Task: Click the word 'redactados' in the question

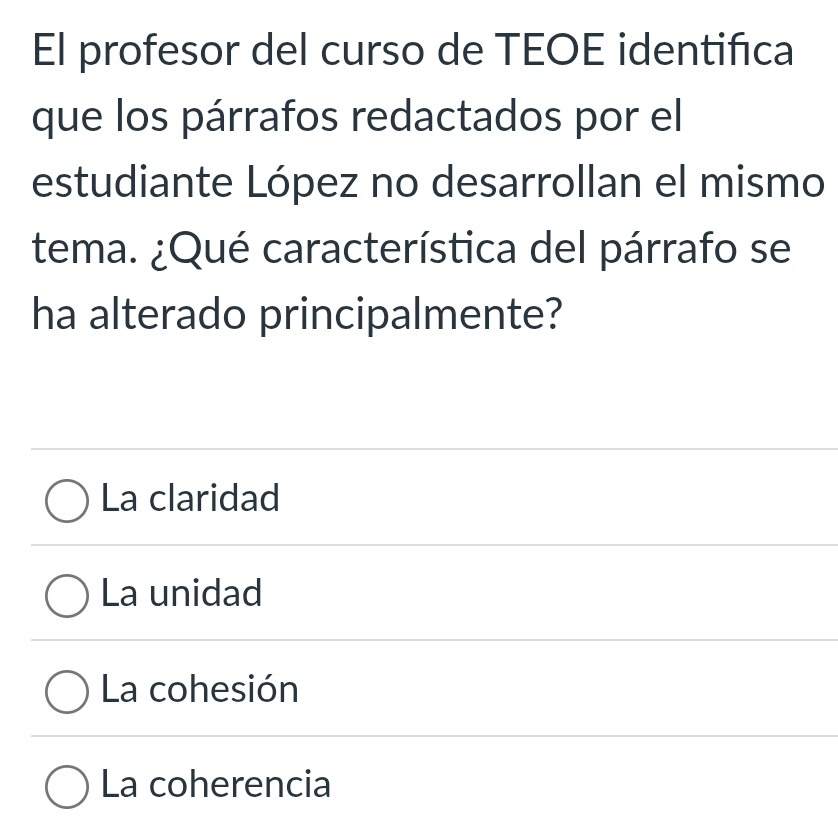Action: pyautogui.click(x=456, y=116)
